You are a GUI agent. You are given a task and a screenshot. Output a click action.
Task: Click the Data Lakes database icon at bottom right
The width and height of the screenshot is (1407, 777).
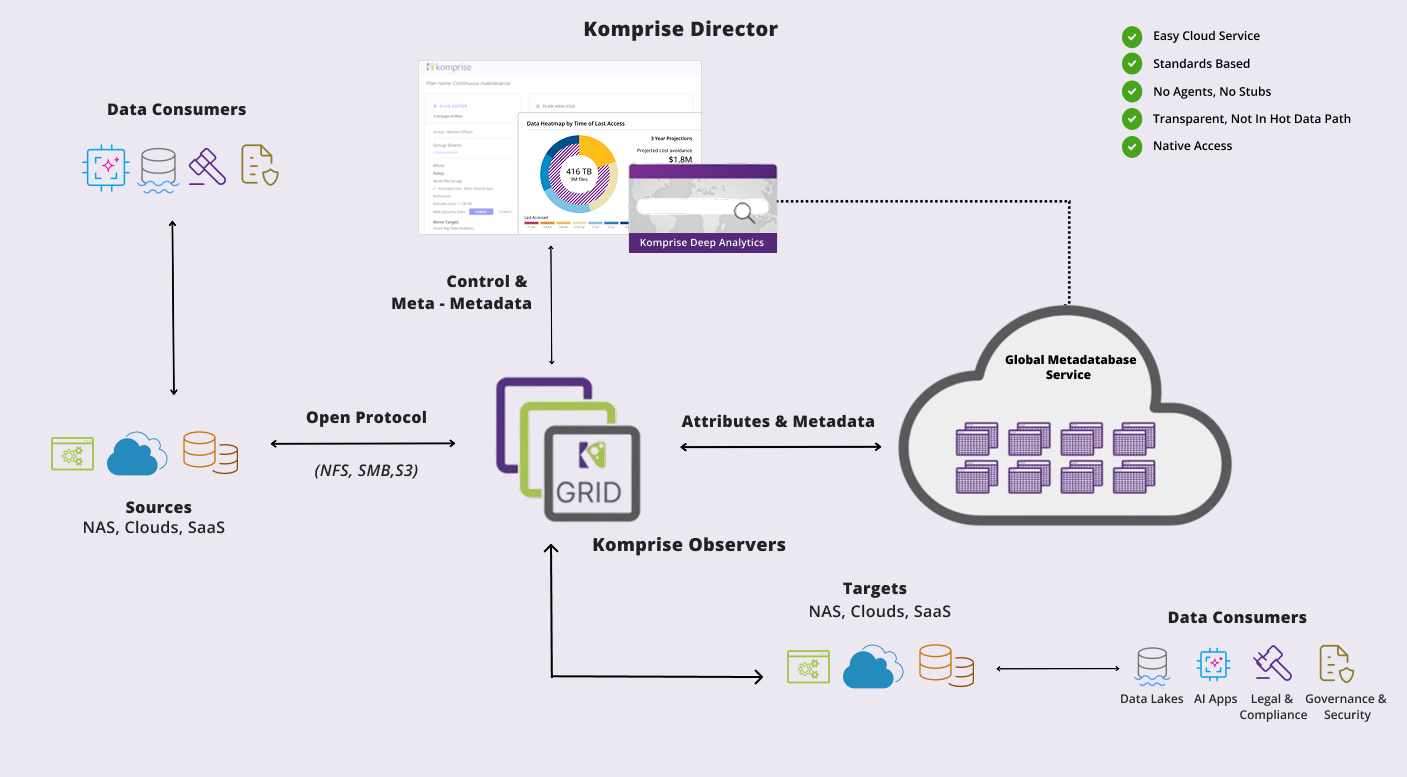(1151, 662)
